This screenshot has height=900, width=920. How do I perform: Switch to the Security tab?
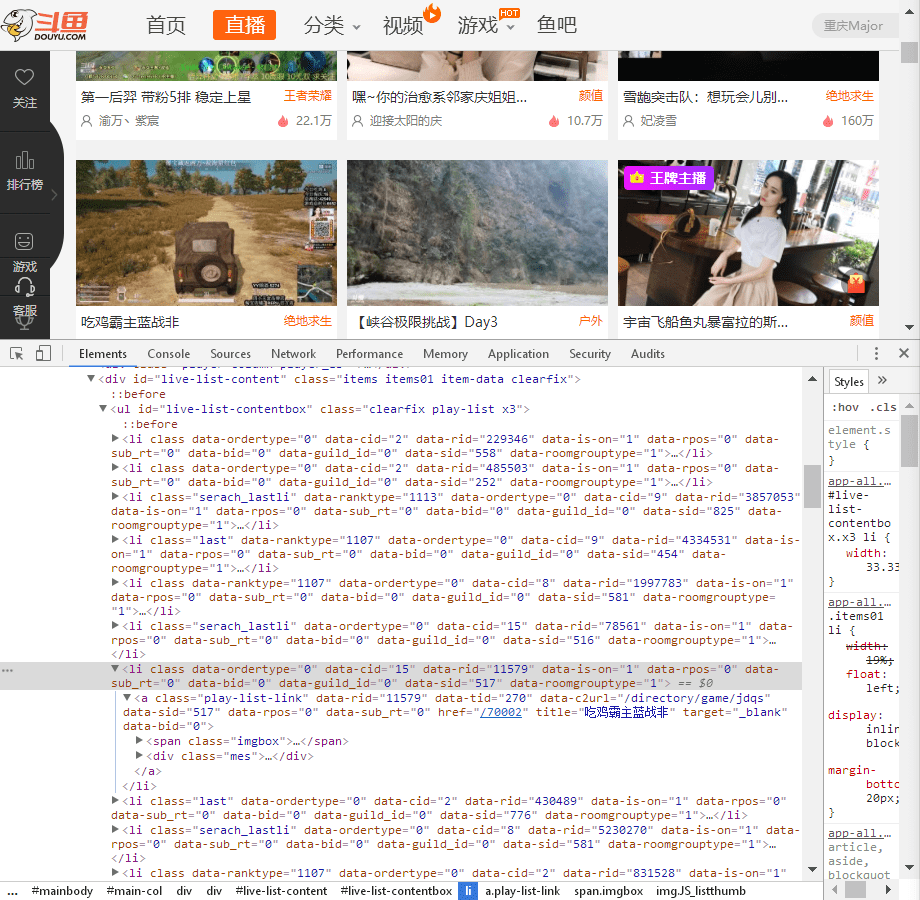[590, 354]
